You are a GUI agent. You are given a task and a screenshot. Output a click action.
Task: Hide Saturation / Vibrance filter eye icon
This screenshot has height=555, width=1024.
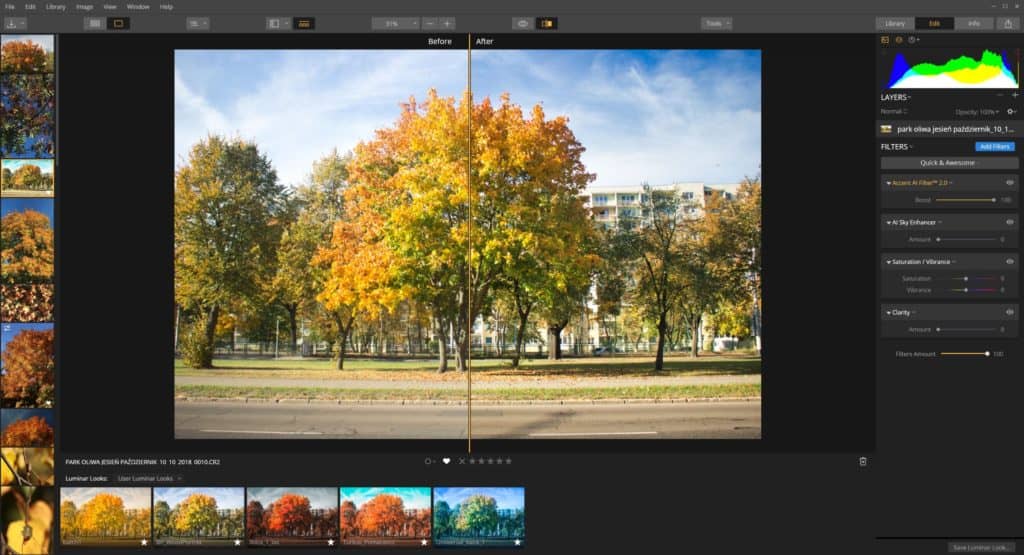pyautogui.click(x=1010, y=261)
